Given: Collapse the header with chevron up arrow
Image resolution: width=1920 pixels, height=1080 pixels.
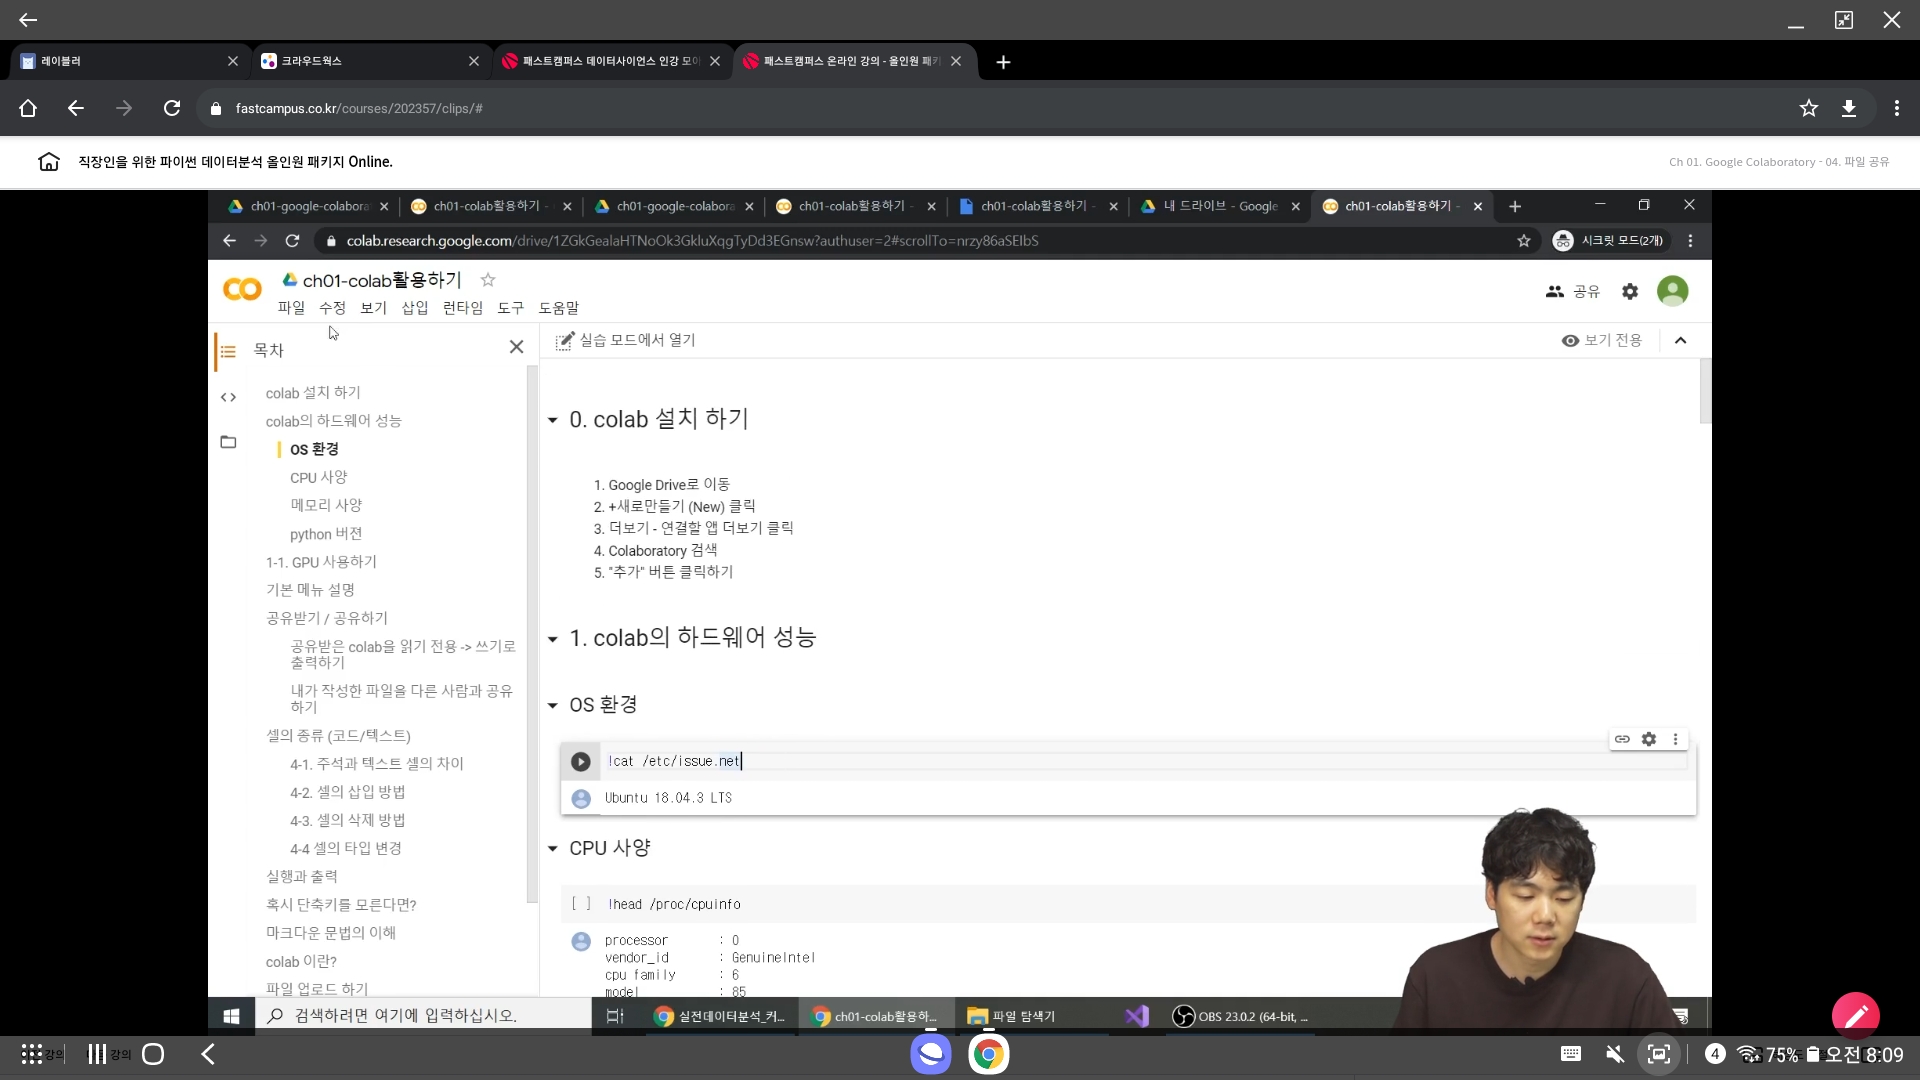Looking at the screenshot, I should click(x=1681, y=340).
